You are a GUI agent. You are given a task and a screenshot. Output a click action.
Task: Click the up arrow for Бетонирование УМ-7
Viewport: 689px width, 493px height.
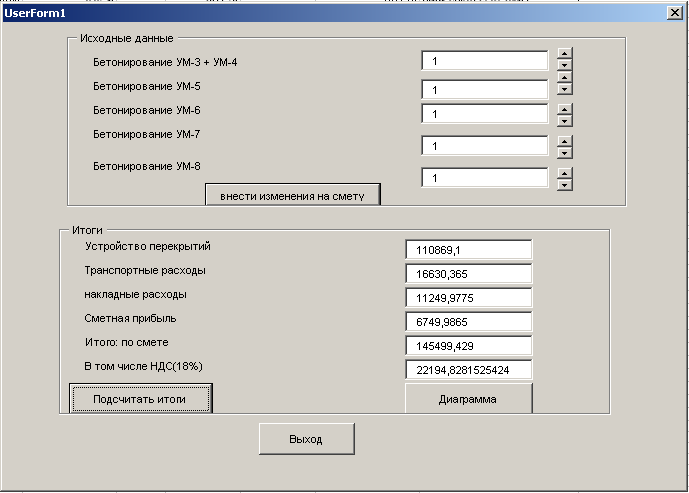click(x=565, y=141)
